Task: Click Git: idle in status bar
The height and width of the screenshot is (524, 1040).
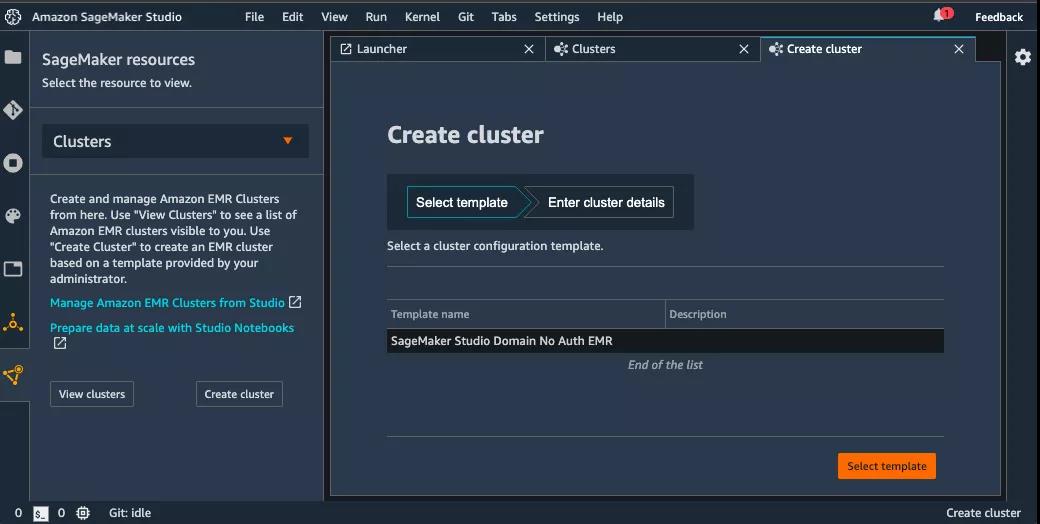Action: pyautogui.click(x=130, y=513)
